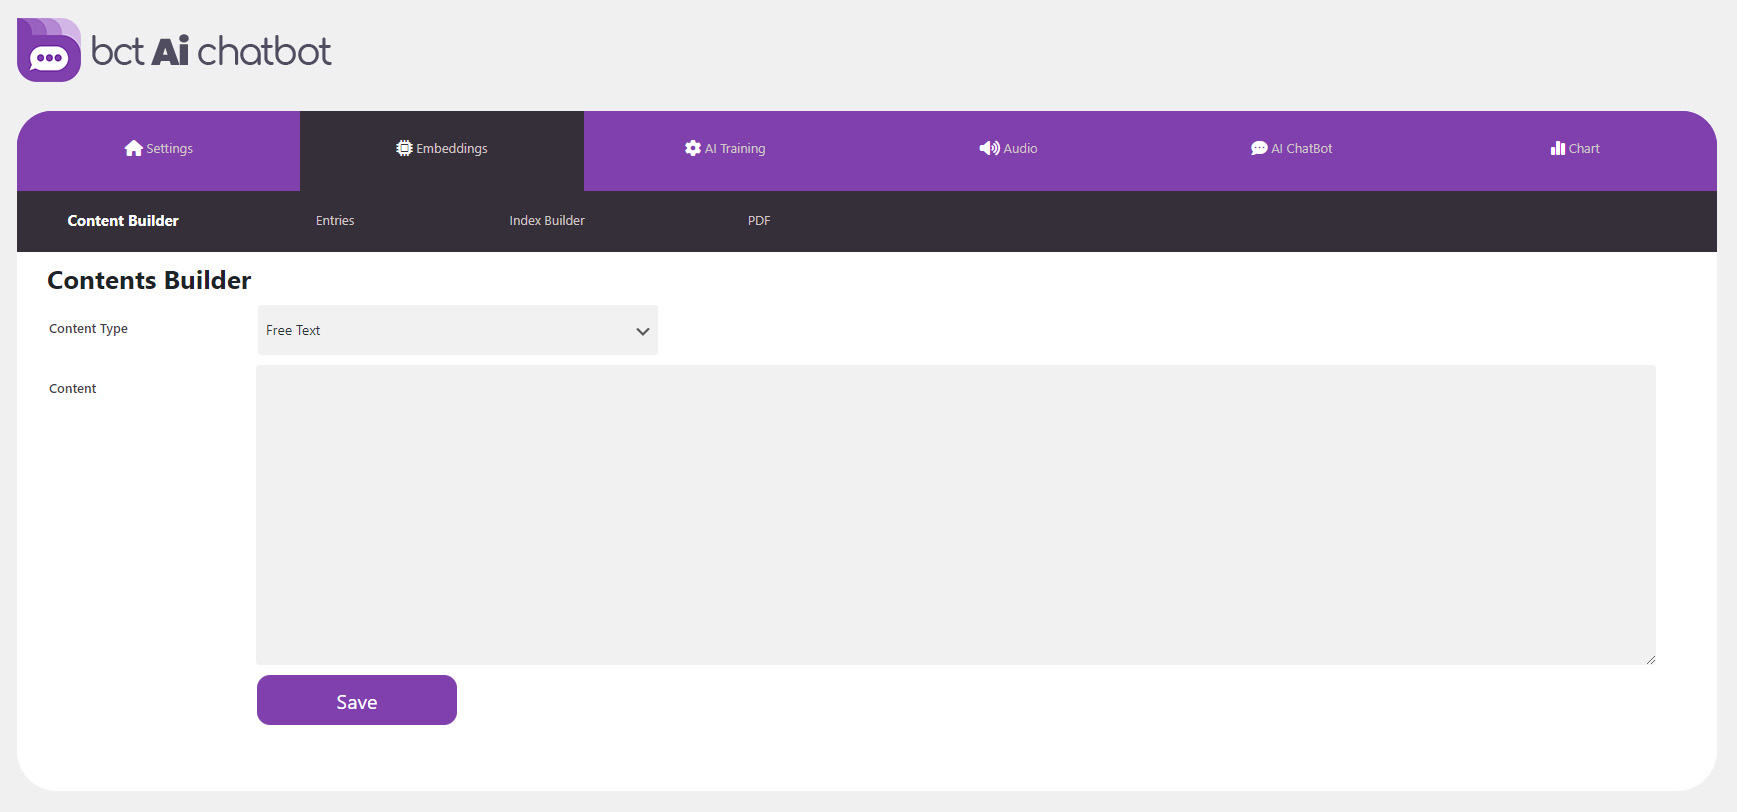Click the house icon beside Settings
1737x812 pixels.
click(x=133, y=148)
